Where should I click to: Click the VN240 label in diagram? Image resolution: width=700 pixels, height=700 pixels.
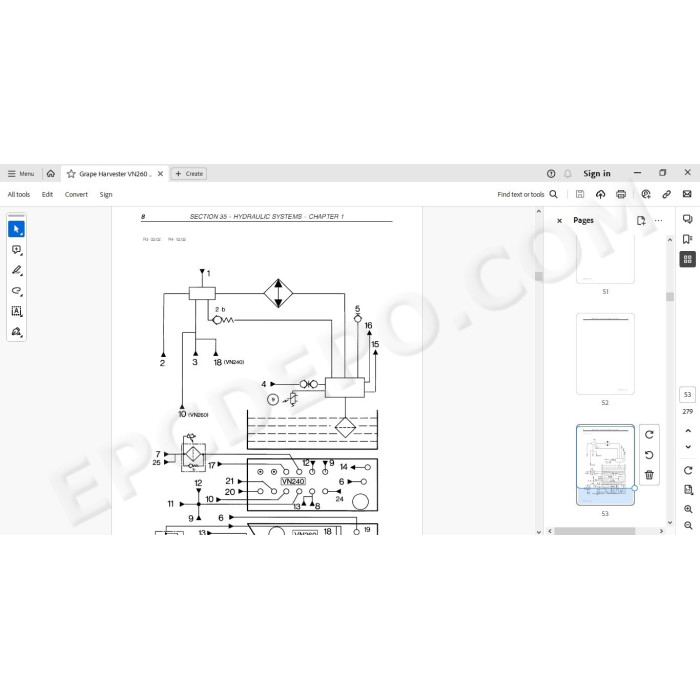tap(293, 481)
